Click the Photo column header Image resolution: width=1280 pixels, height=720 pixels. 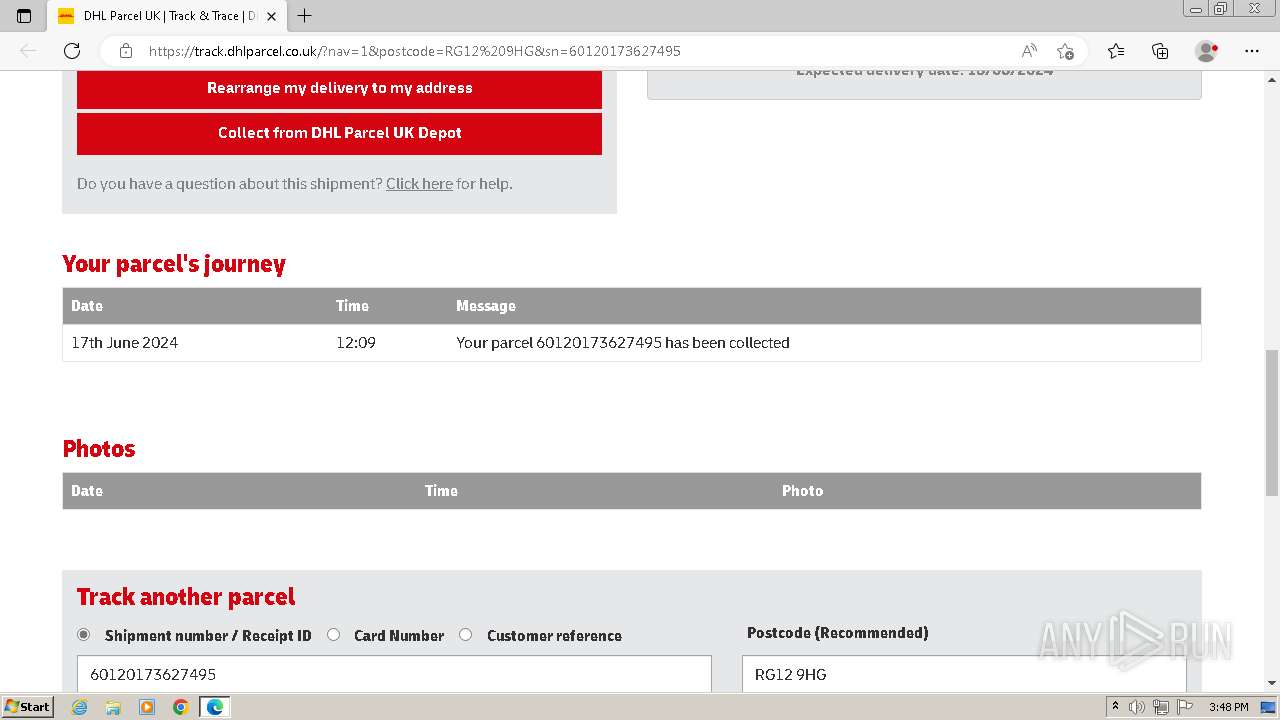point(802,491)
